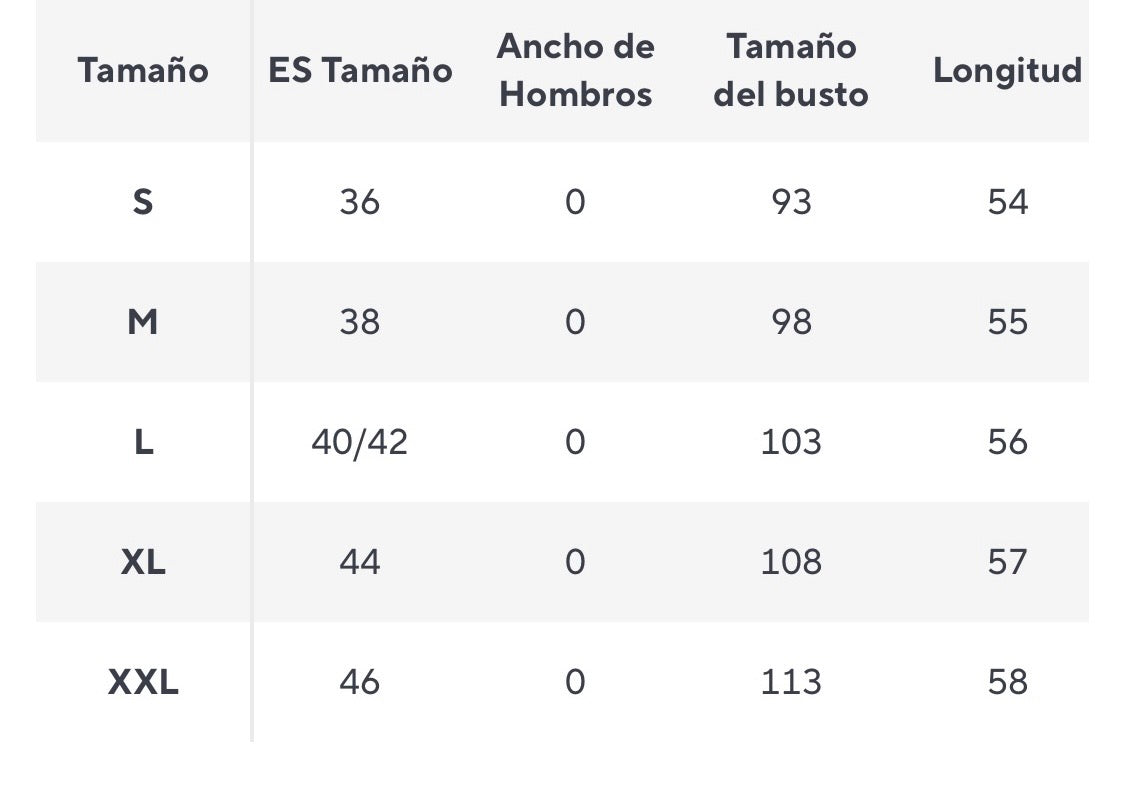Select the S size row label

click(143, 202)
